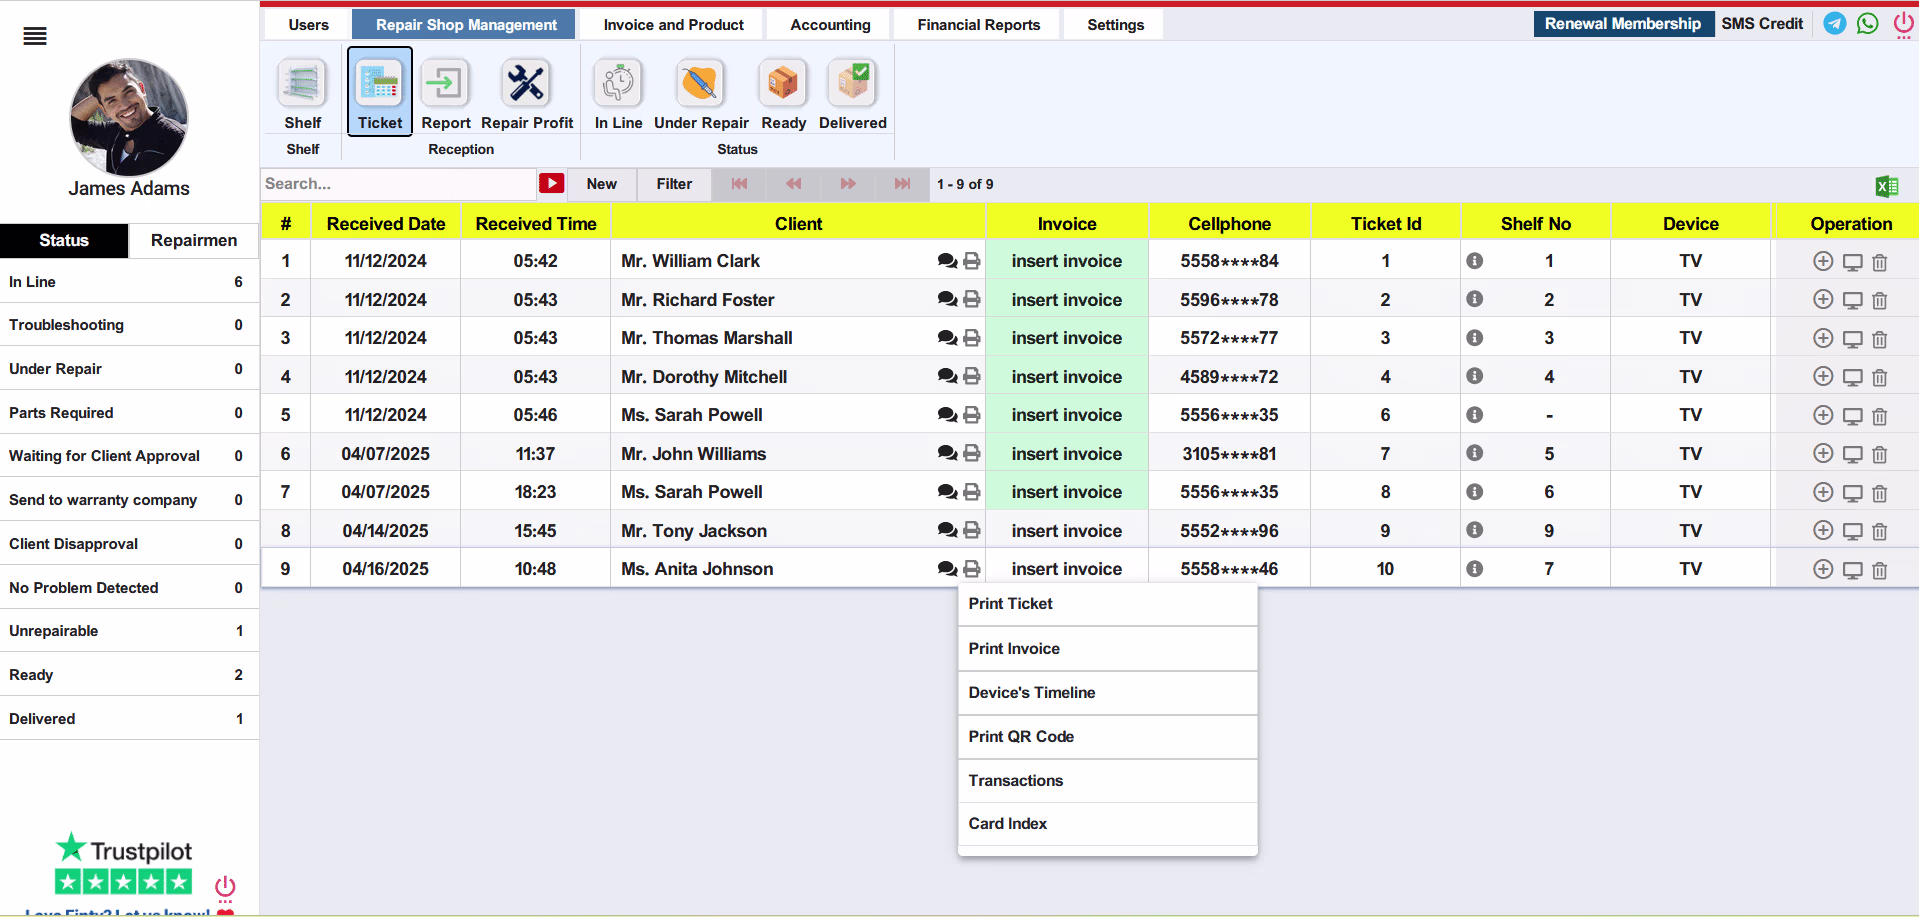Select the Status sidebar tab

click(x=64, y=240)
